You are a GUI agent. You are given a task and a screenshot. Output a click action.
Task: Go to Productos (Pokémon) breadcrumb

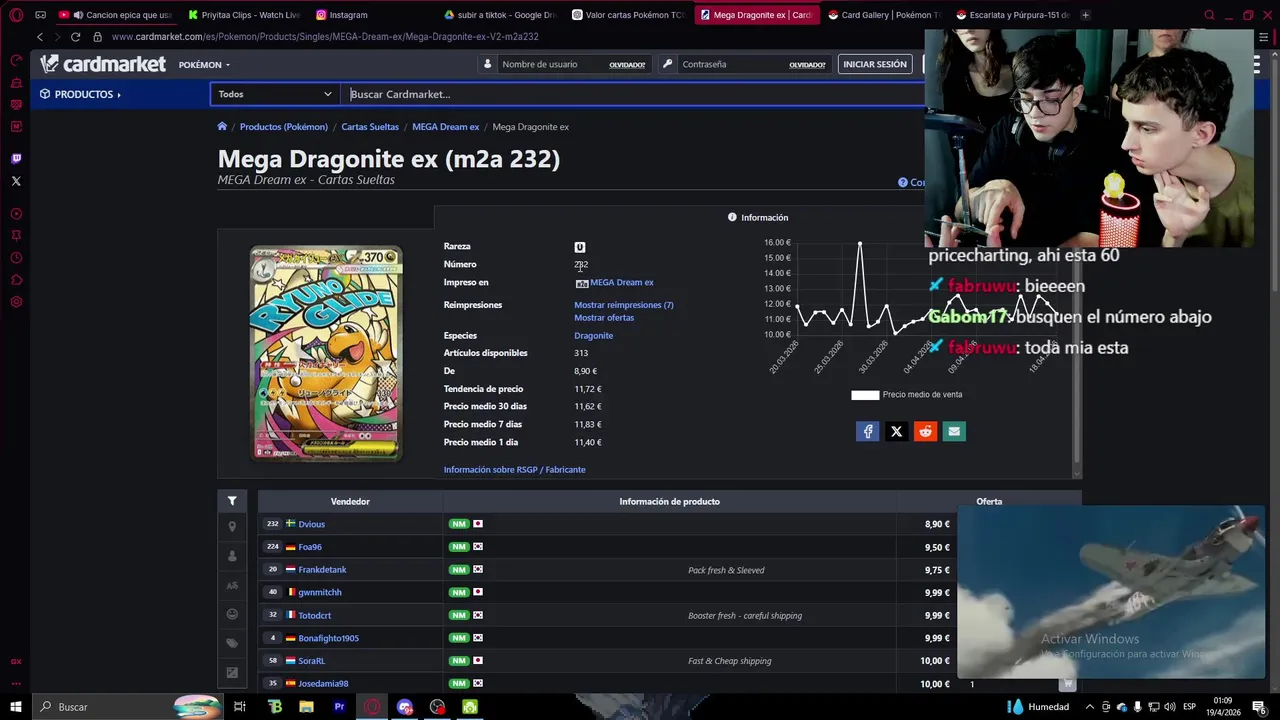284,127
